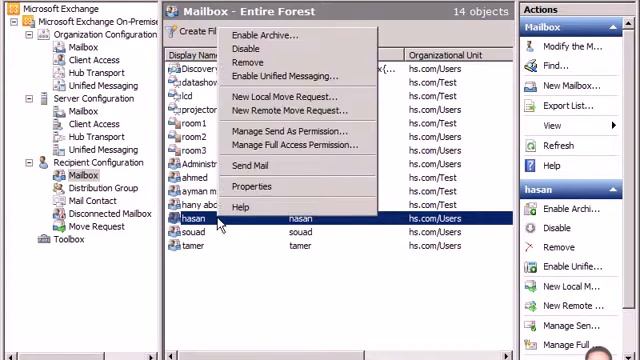Click Modify the Maximum icon in Actions
The image size is (640, 360).
click(530, 47)
